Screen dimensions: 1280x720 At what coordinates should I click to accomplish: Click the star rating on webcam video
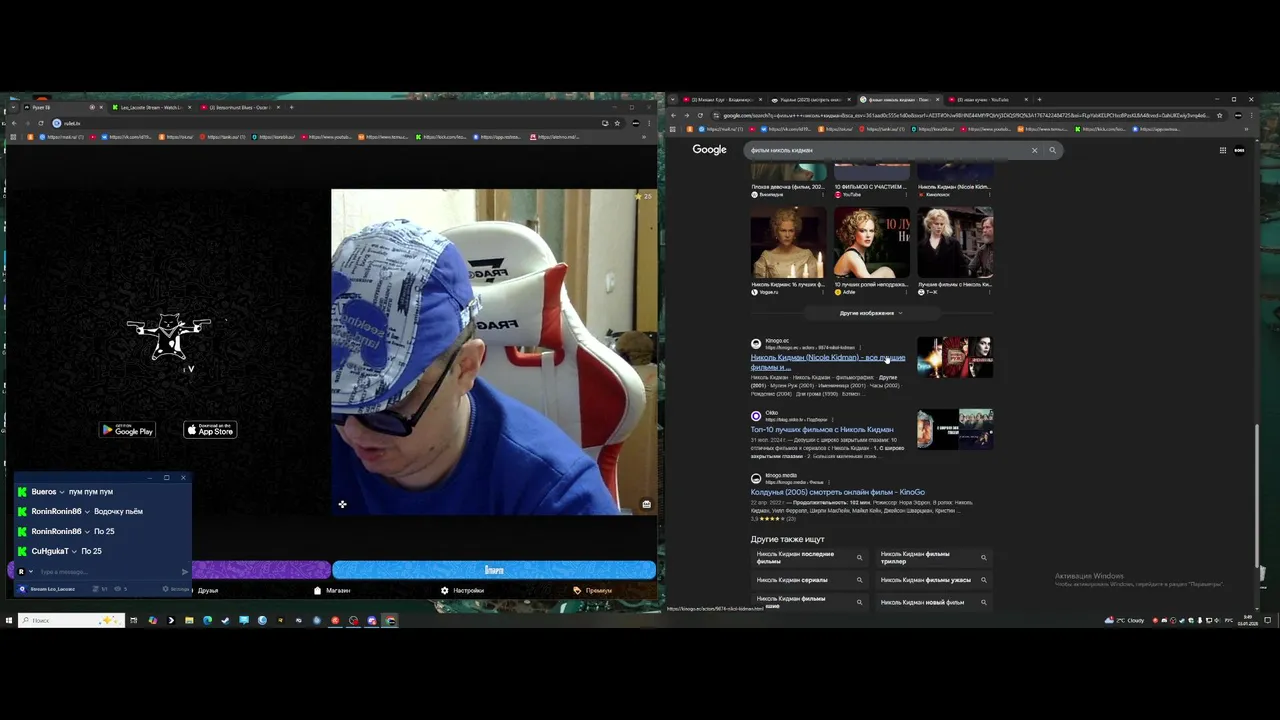coord(643,196)
